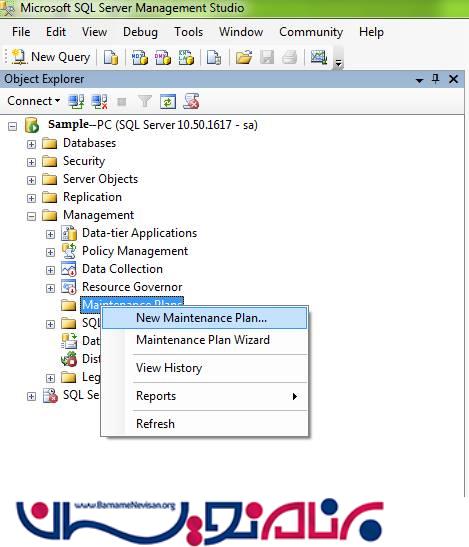Click the Analysis Services XMLA Query icon
Viewport: 469px width, 547px height.
(x=186, y=57)
